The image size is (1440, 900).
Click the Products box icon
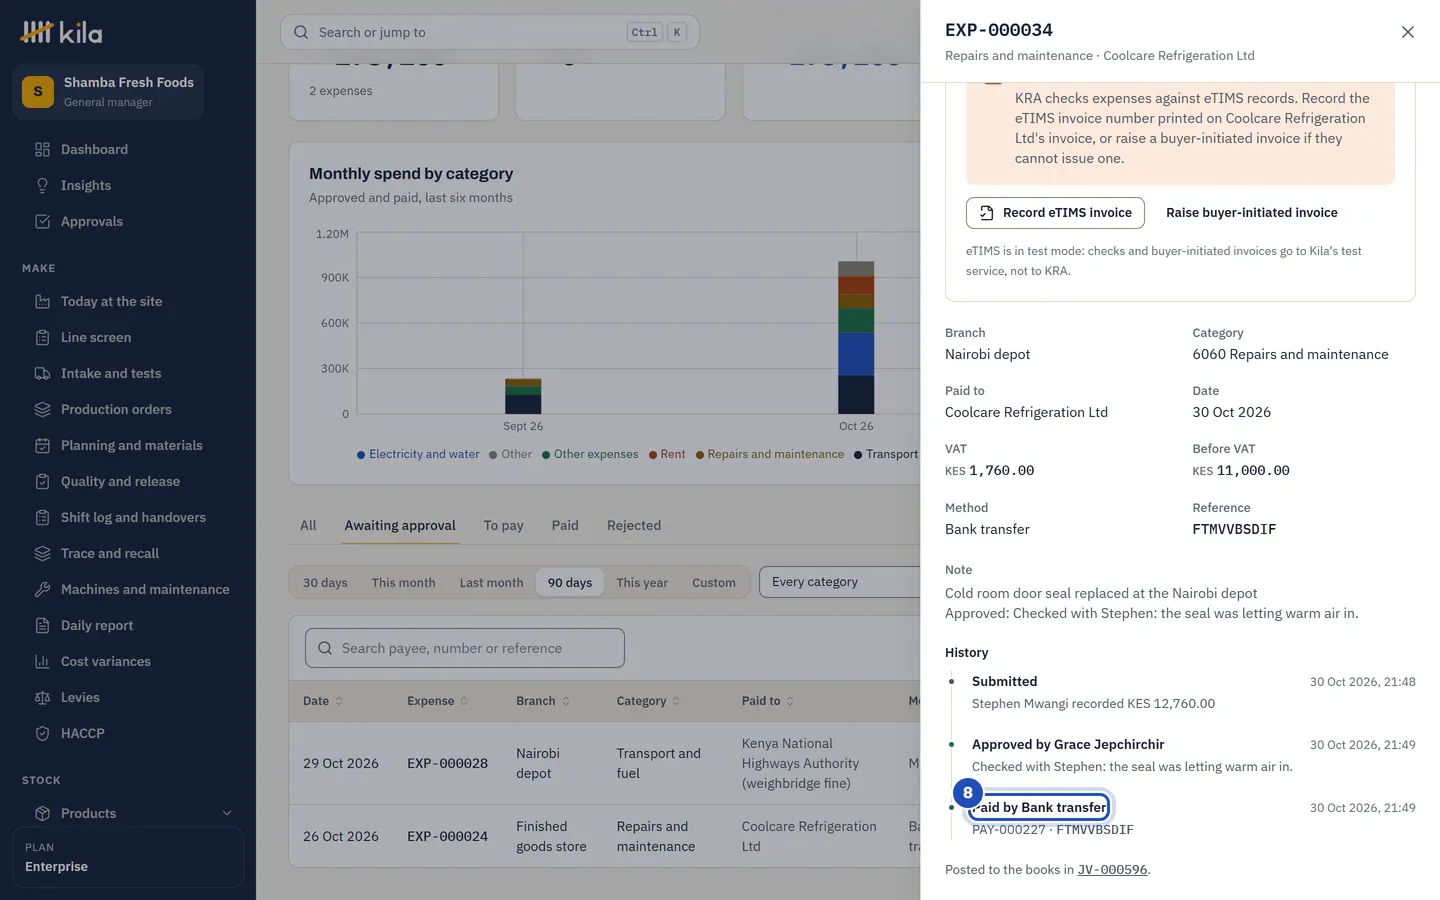42,814
